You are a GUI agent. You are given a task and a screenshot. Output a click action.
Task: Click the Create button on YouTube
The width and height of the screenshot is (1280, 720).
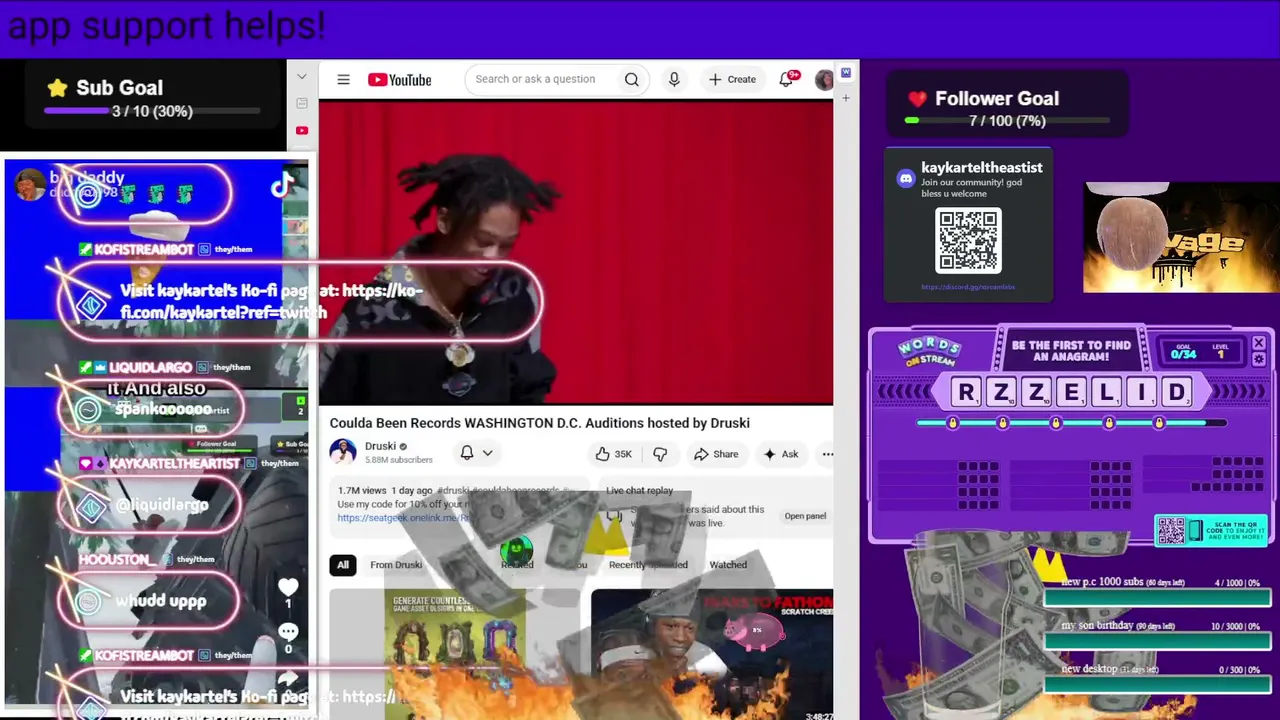click(732, 80)
